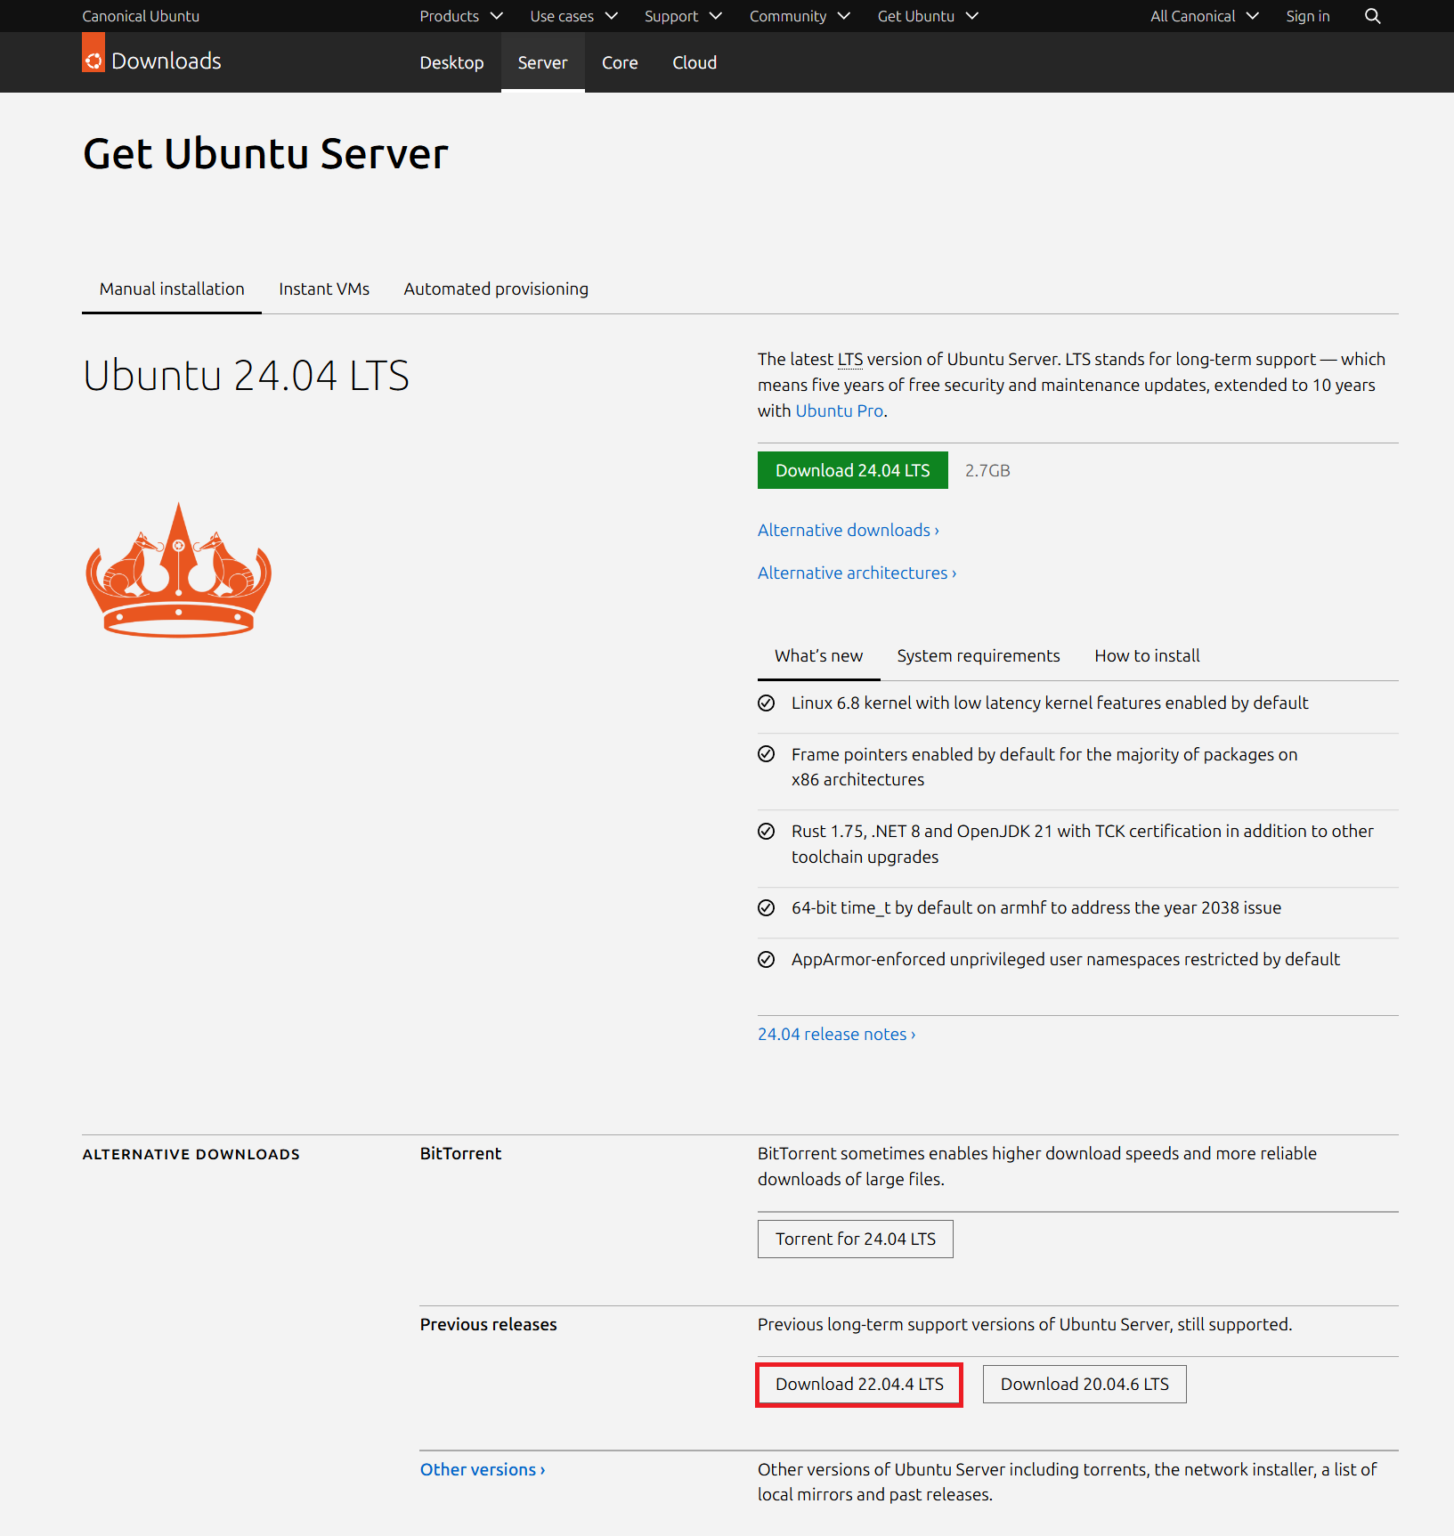This screenshot has height=1536, width=1454.
Task: Open the Alternative architectures link
Action: click(x=856, y=572)
